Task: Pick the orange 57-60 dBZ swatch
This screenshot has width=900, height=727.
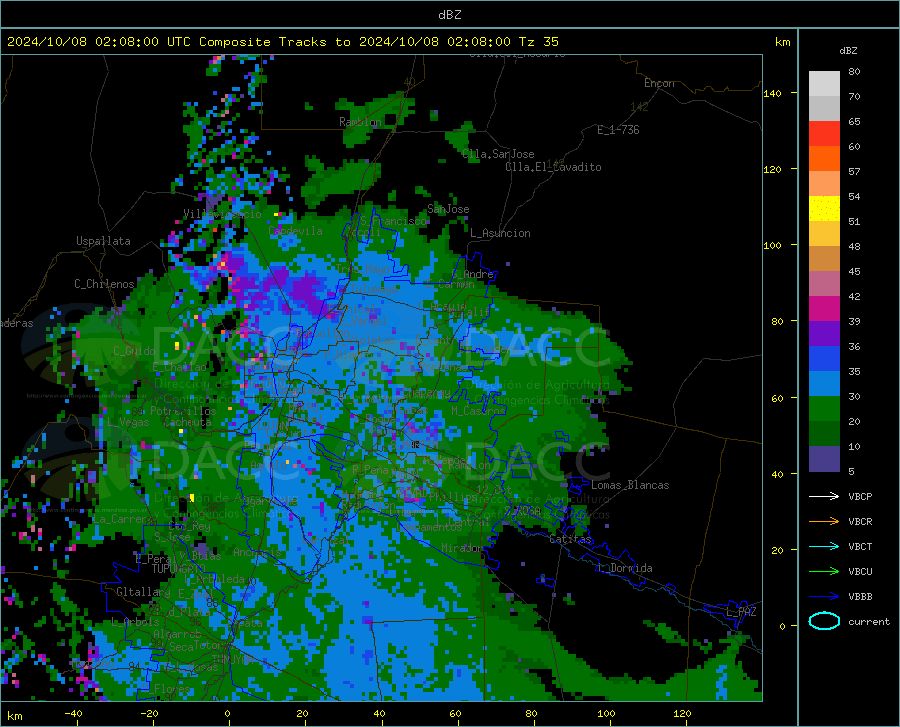Action: (x=824, y=159)
